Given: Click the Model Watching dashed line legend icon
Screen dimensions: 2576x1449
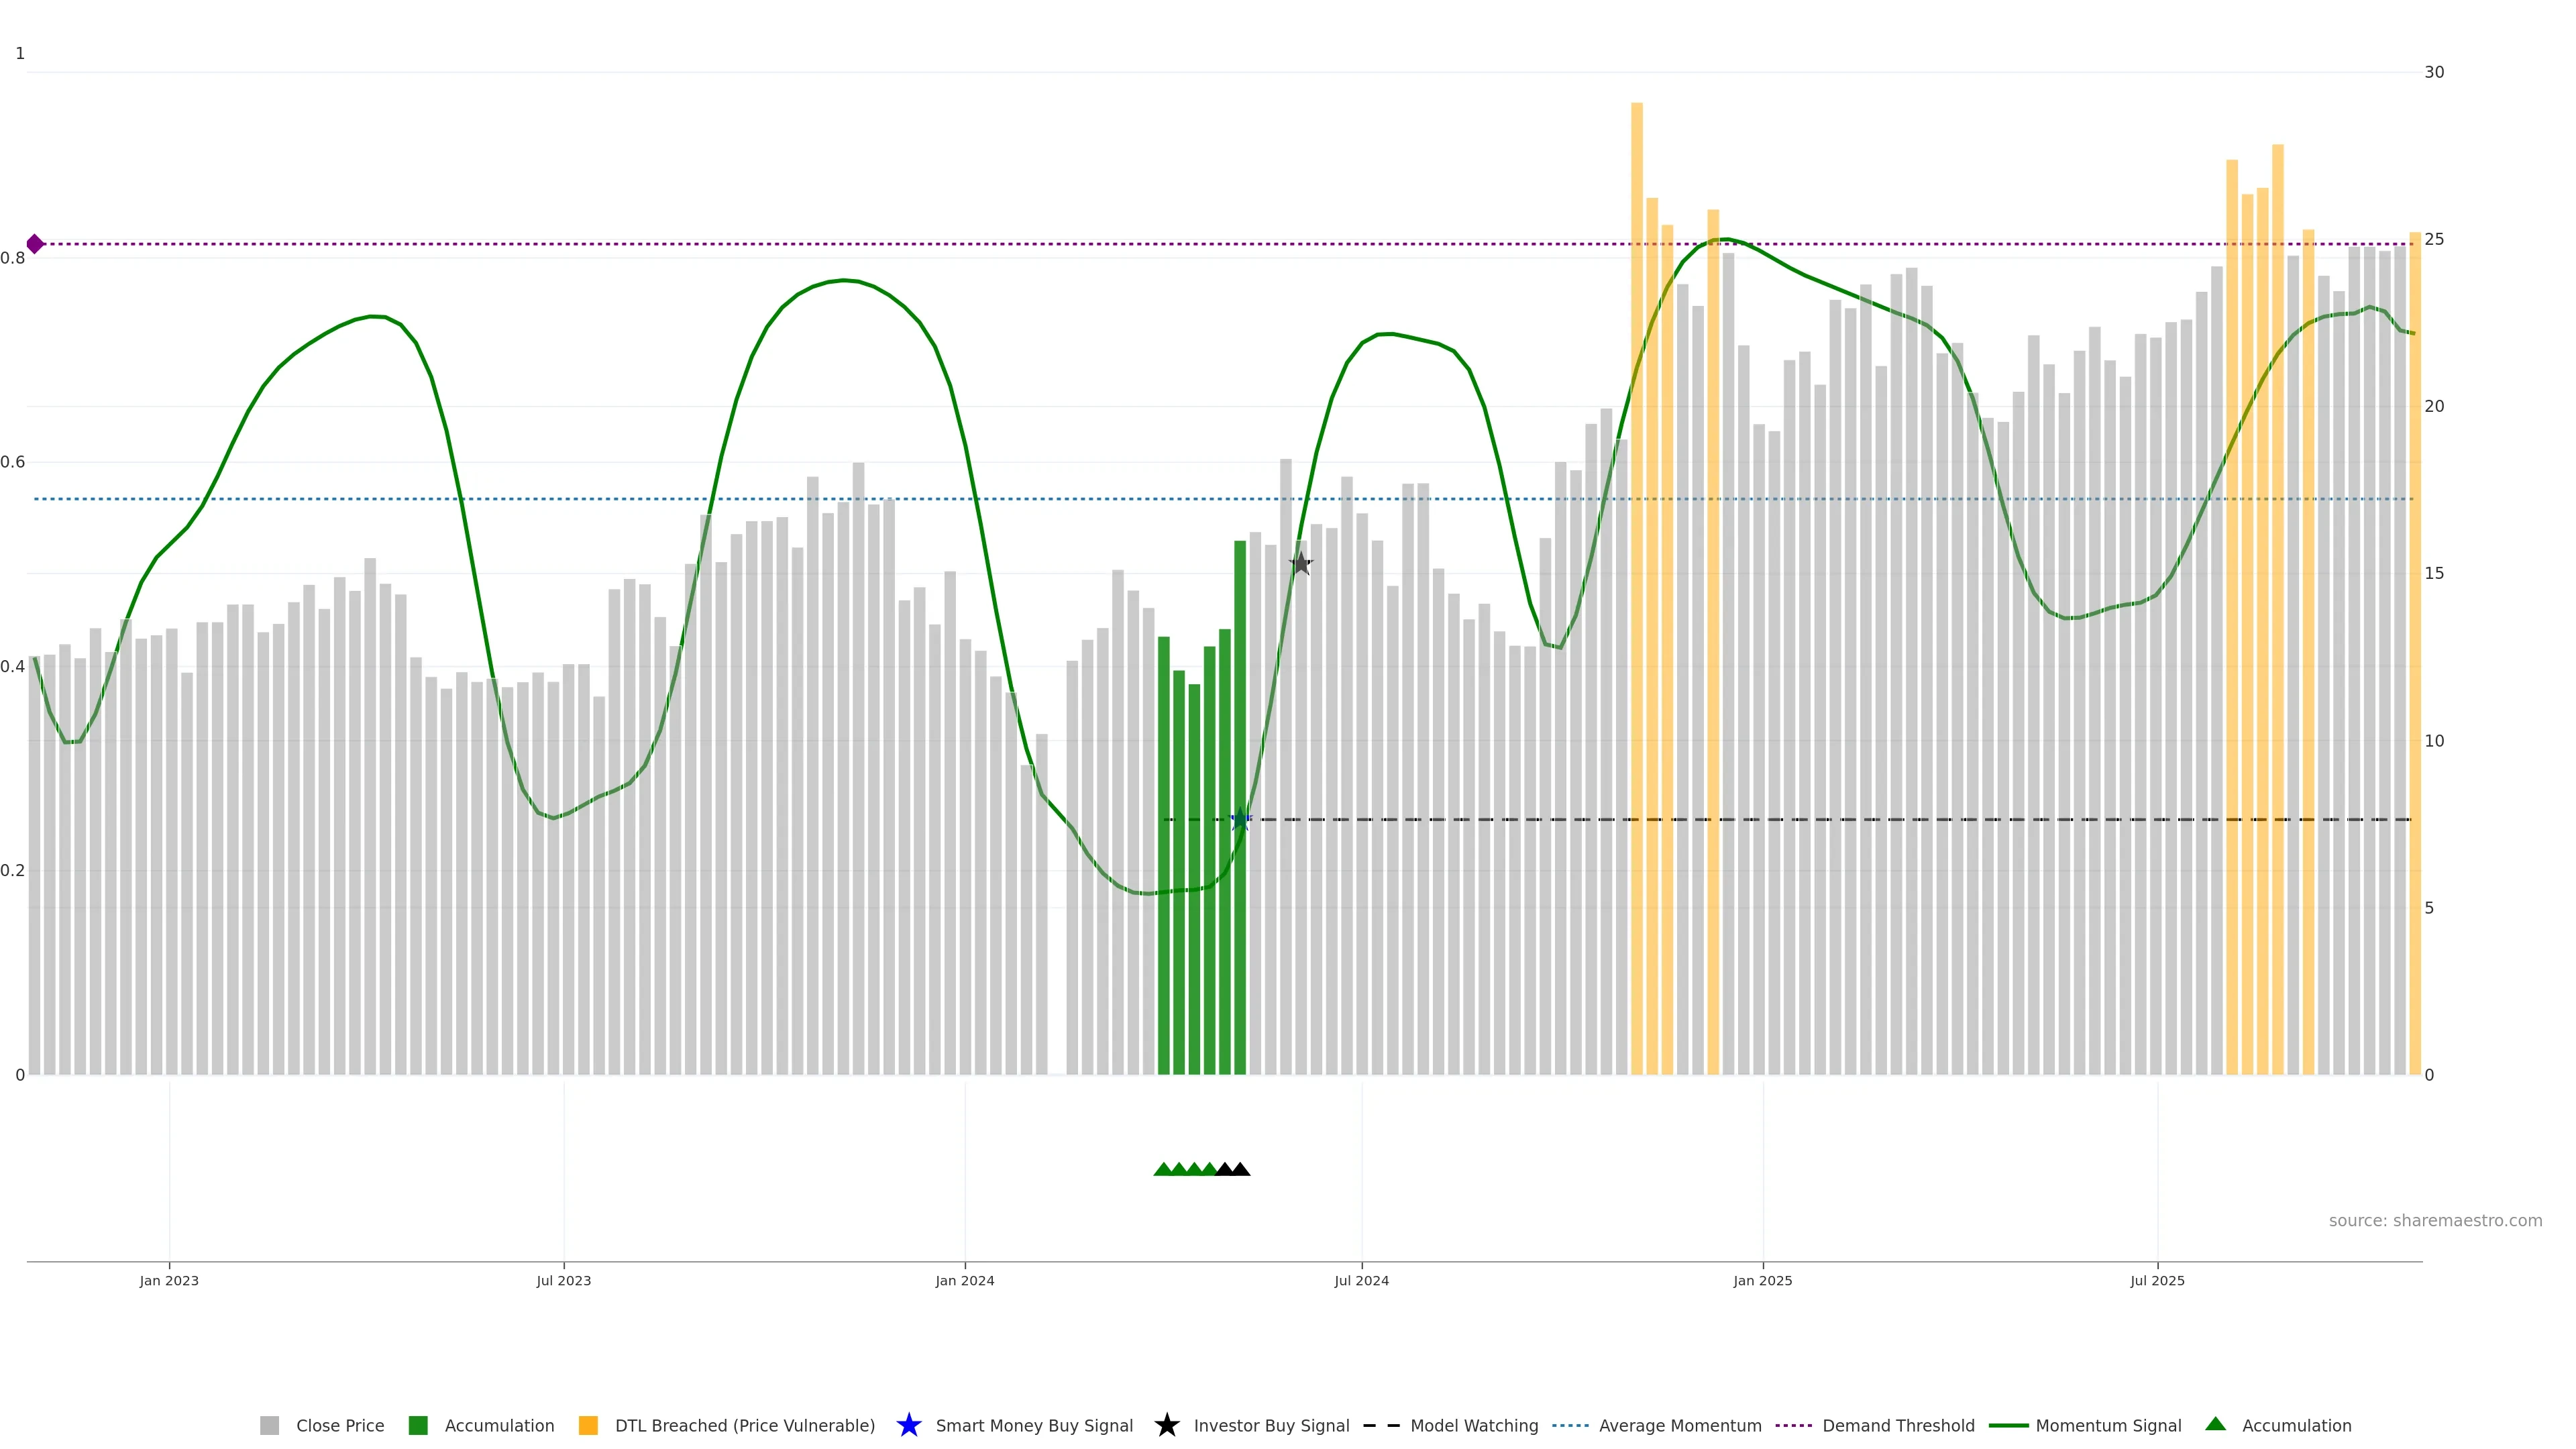Looking at the screenshot, I should click(x=1381, y=1425).
